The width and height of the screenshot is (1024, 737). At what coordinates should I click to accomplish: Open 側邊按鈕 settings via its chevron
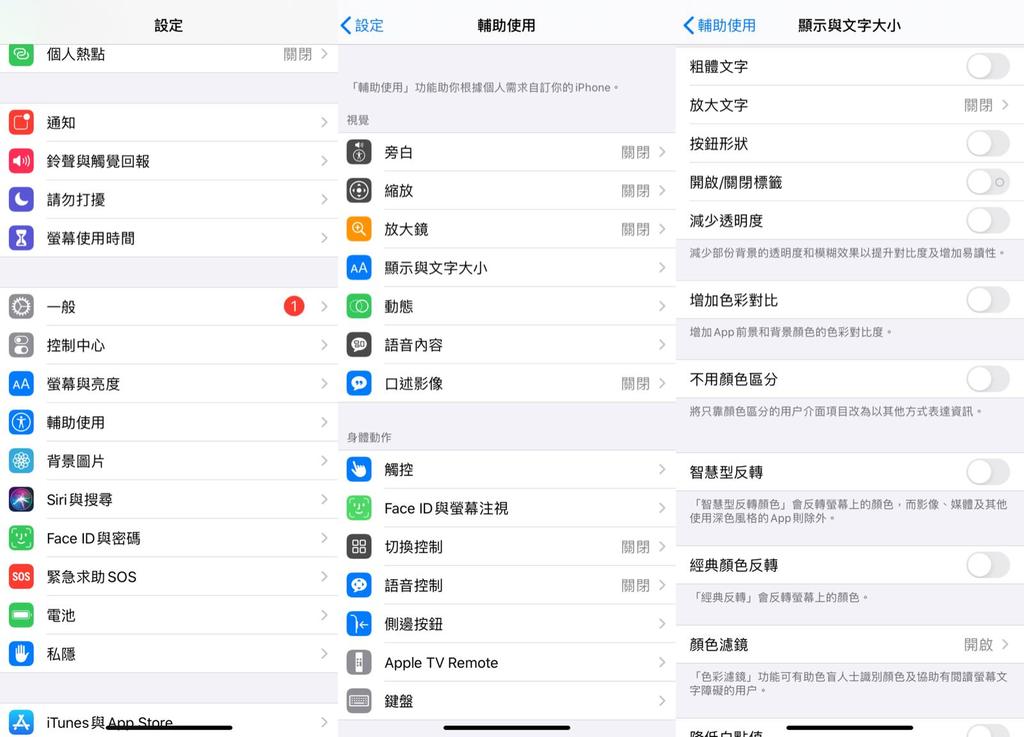[663, 623]
